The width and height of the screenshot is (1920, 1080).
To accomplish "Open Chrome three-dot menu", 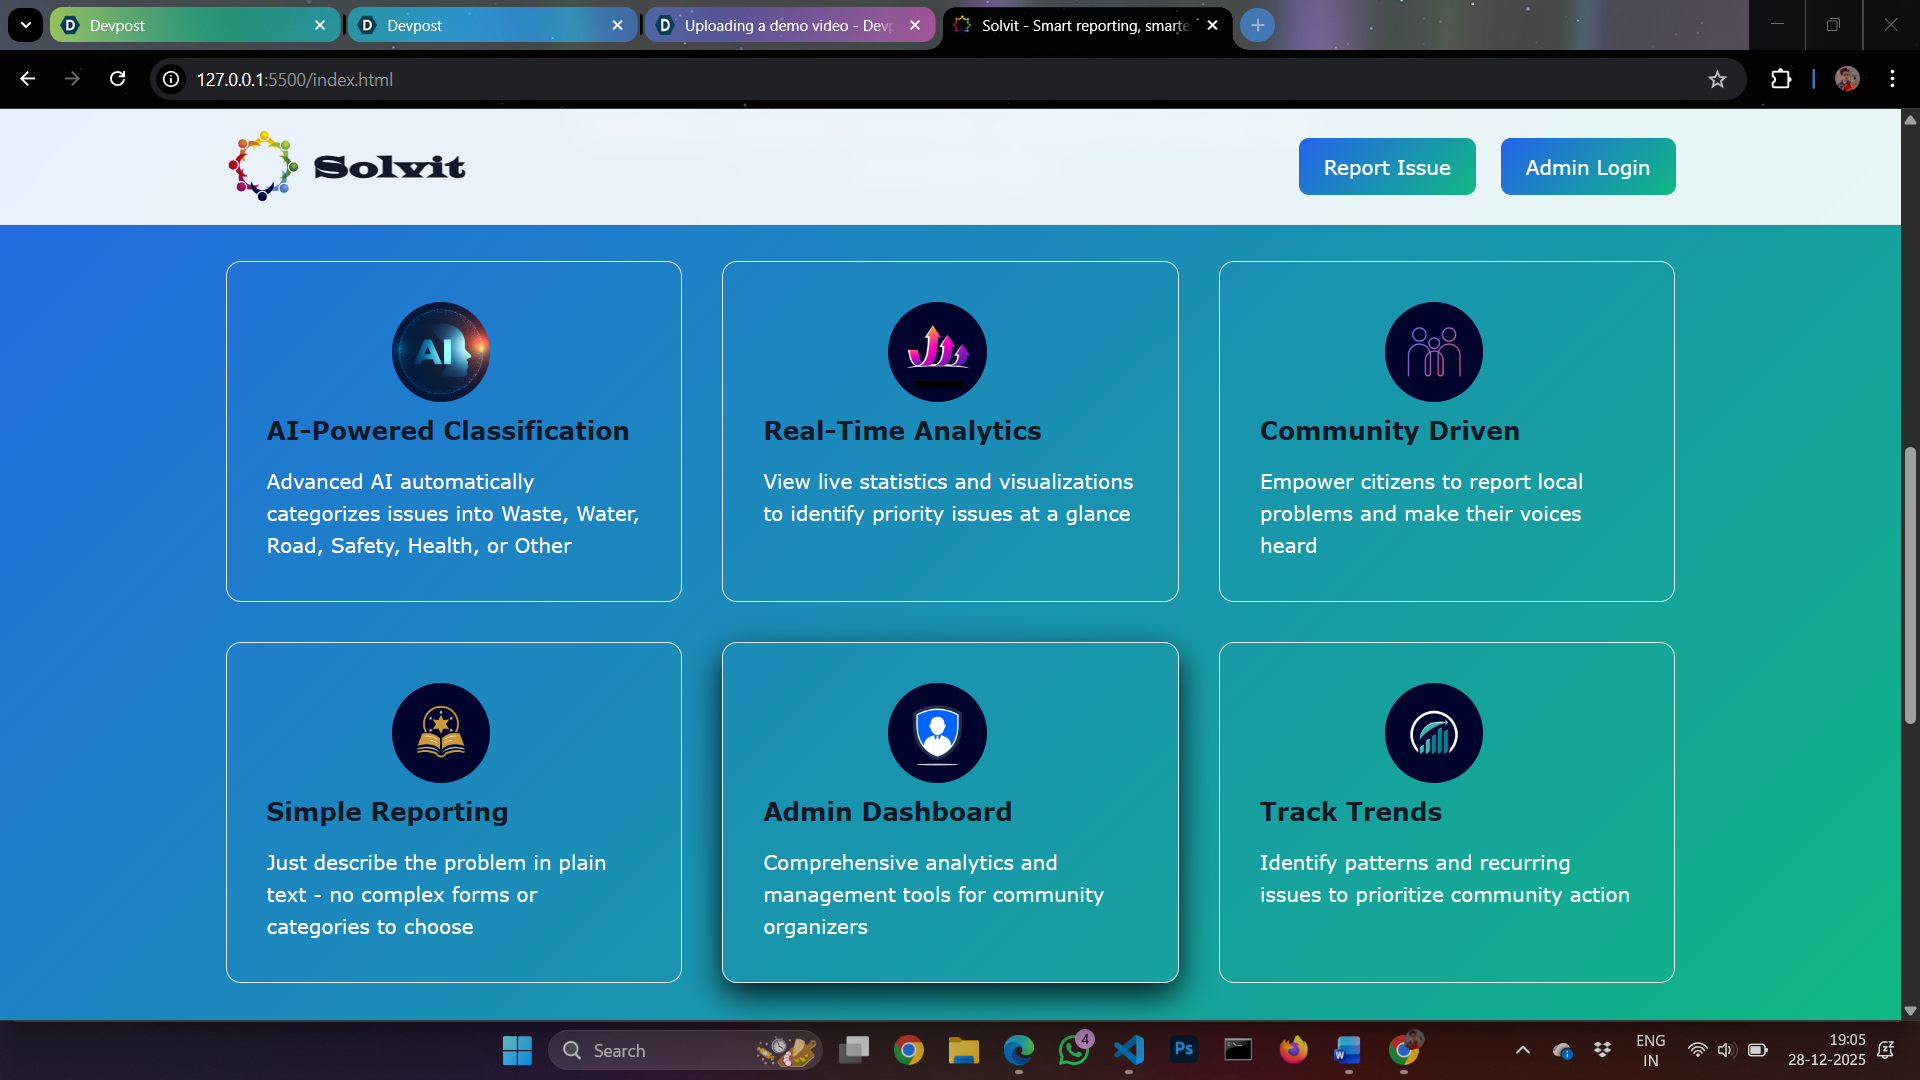I will [x=1892, y=79].
